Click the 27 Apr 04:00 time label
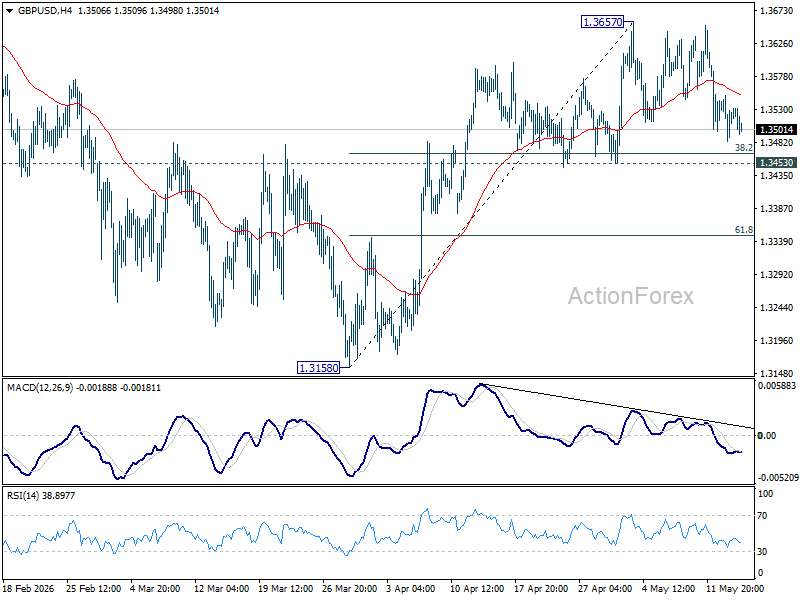The height and width of the screenshot is (600, 800). 606,588
